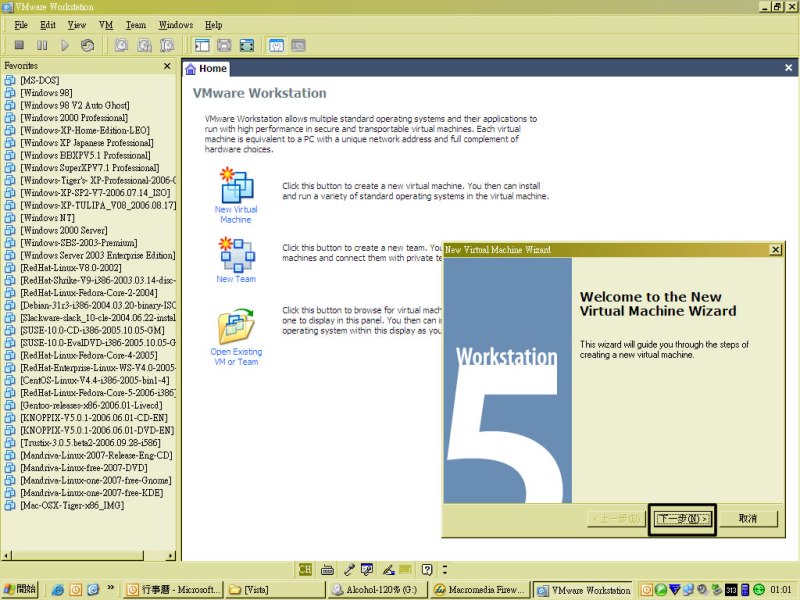Click the Cancel button in the wizard
This screenshot has width=800, height=600.
[x=748, y=519]
